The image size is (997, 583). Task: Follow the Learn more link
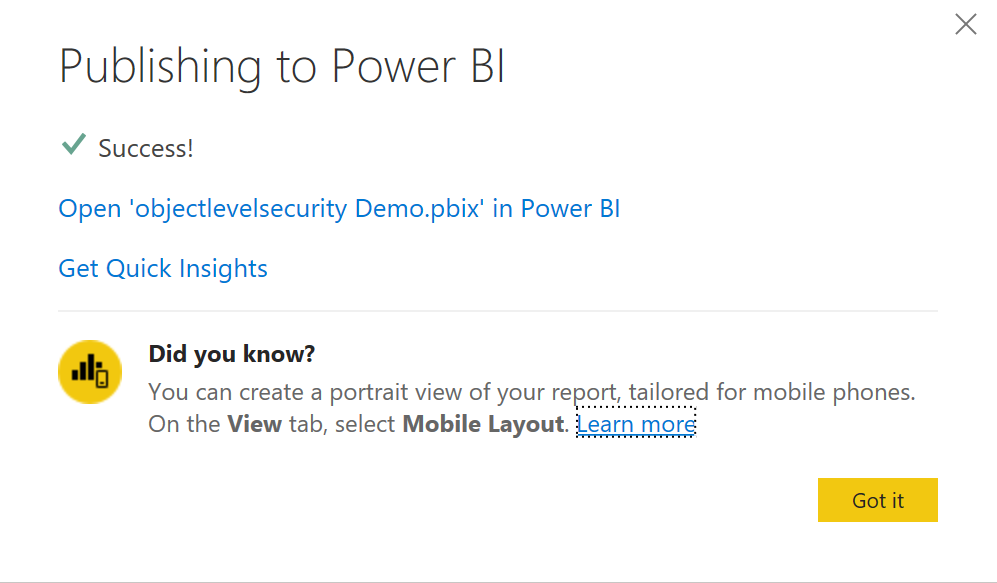(635, 424)
